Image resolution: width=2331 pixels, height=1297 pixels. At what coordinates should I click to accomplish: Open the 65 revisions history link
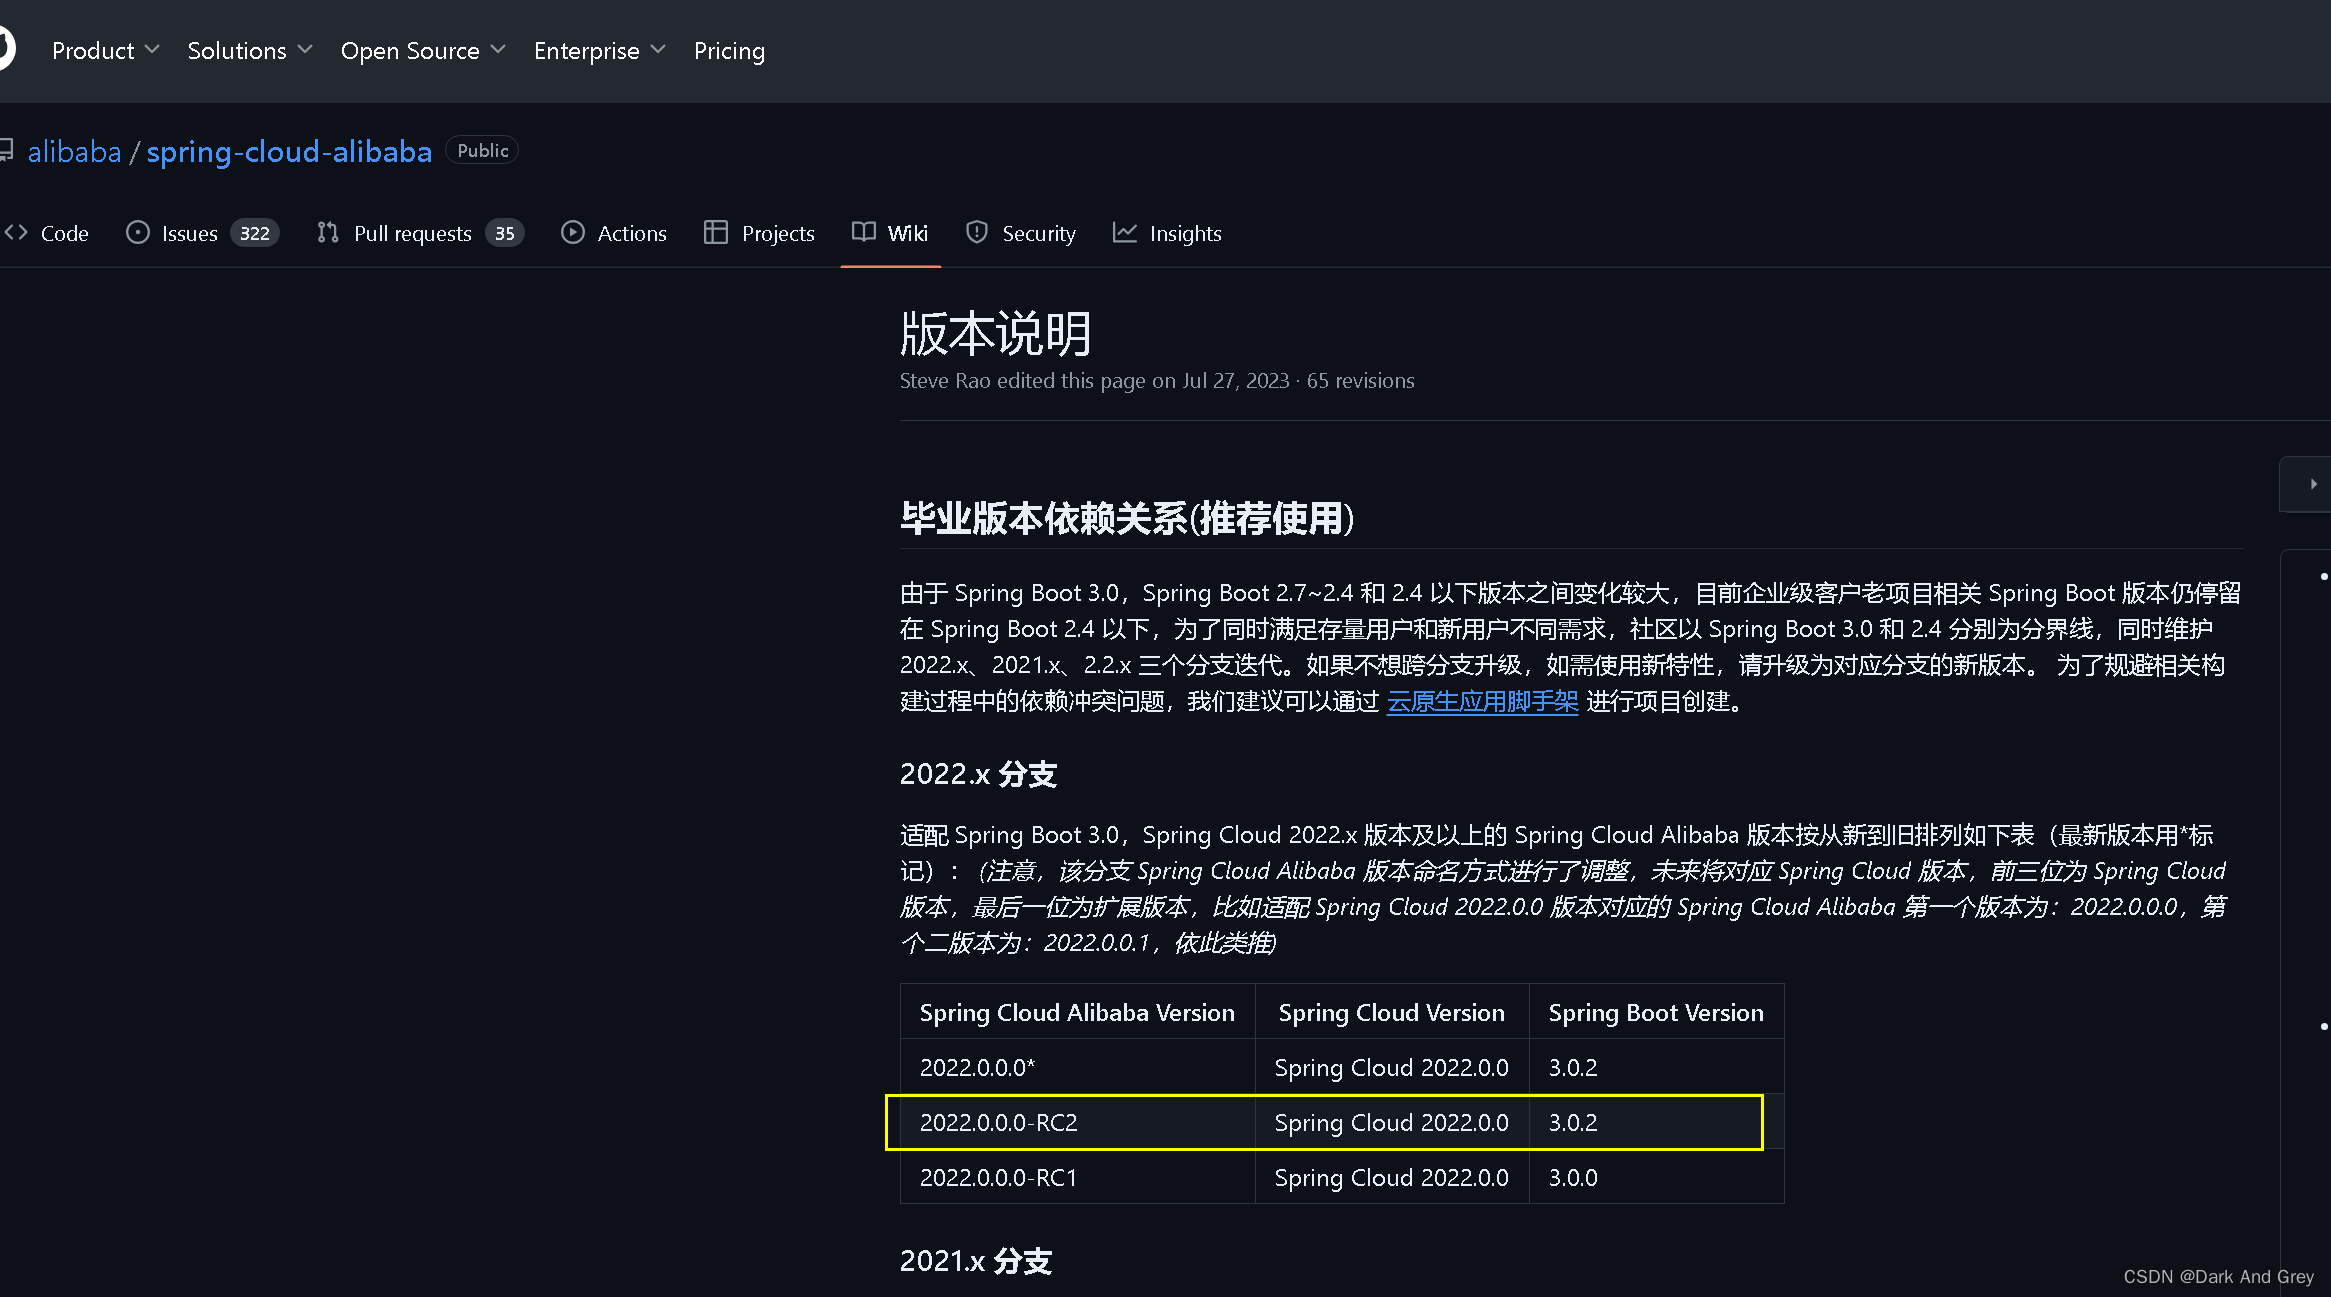(x=1360, y=381)
